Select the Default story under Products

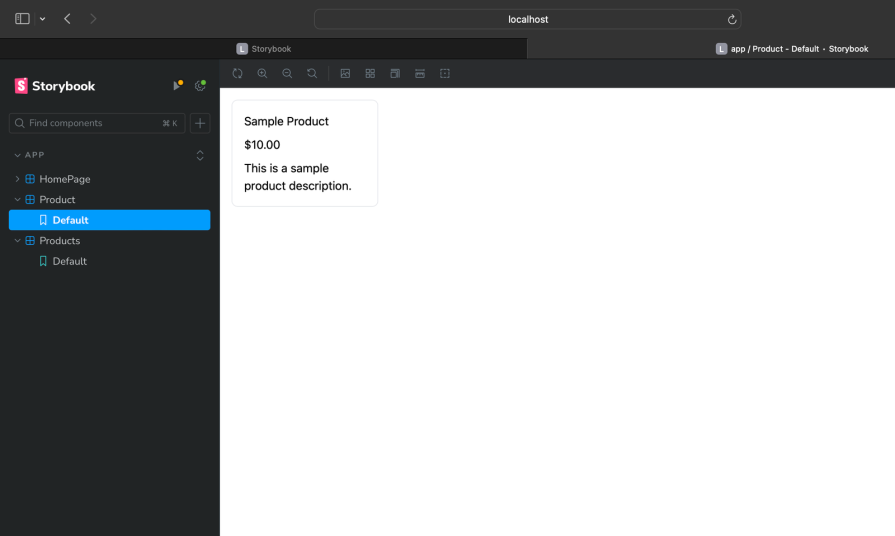pos(69,261)
